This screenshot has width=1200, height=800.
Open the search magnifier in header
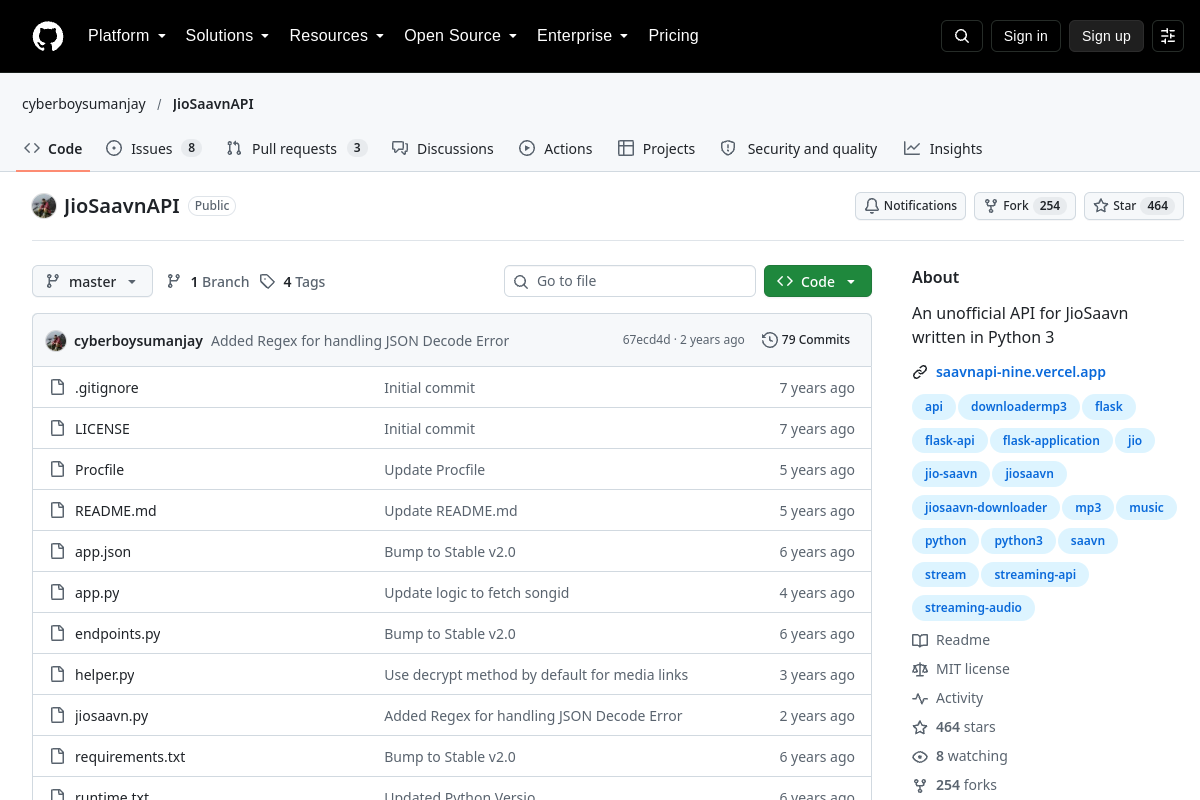[962, 36]
